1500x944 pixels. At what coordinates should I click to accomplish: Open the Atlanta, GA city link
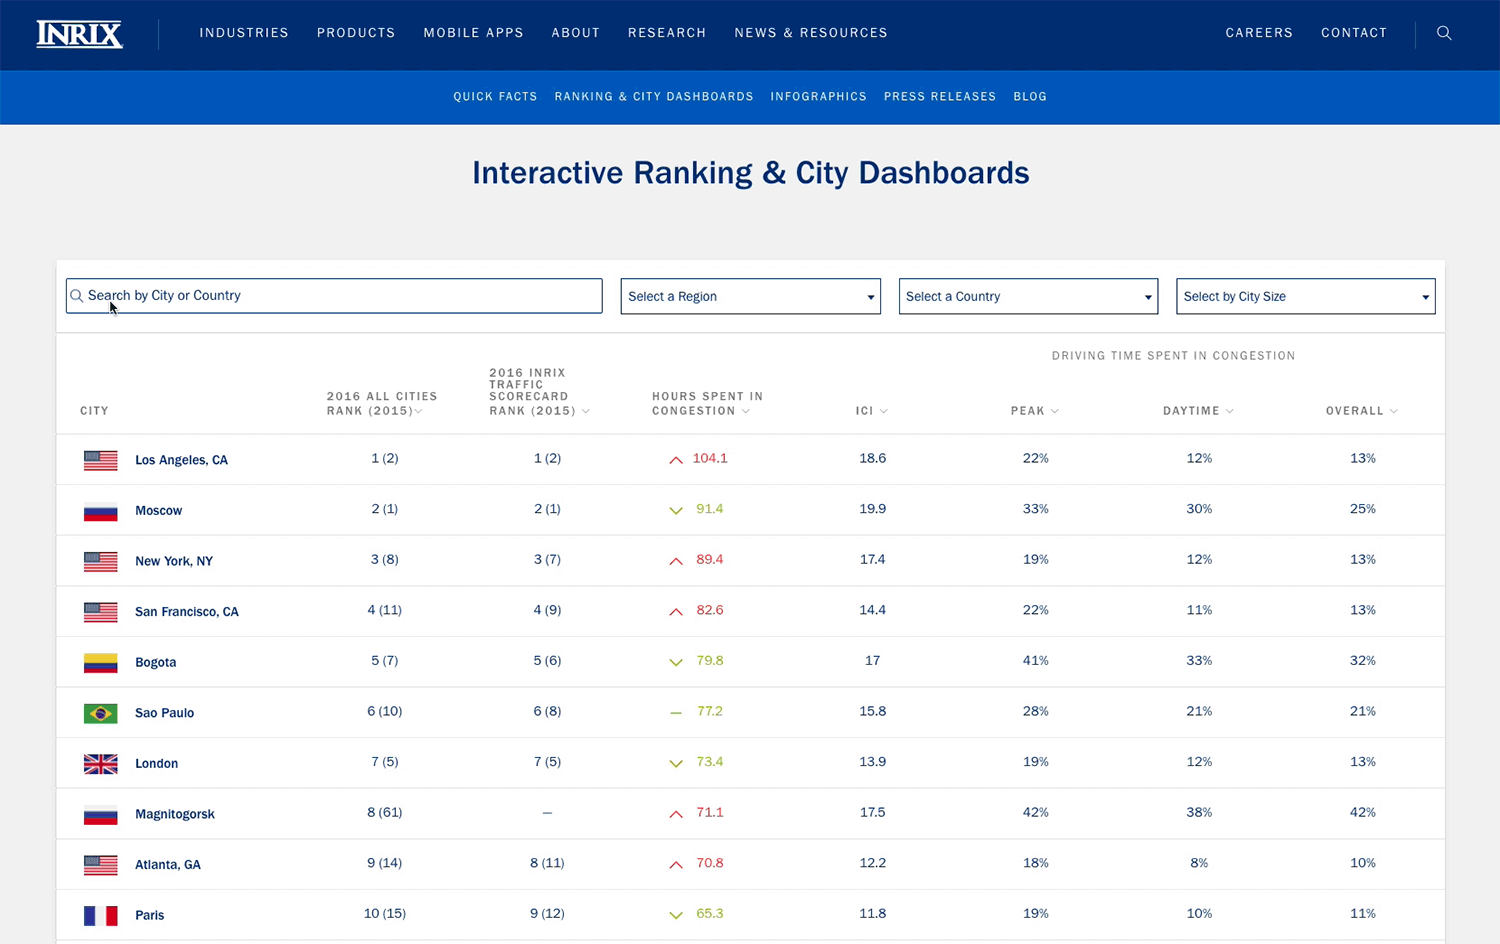(x=168, y=864)
